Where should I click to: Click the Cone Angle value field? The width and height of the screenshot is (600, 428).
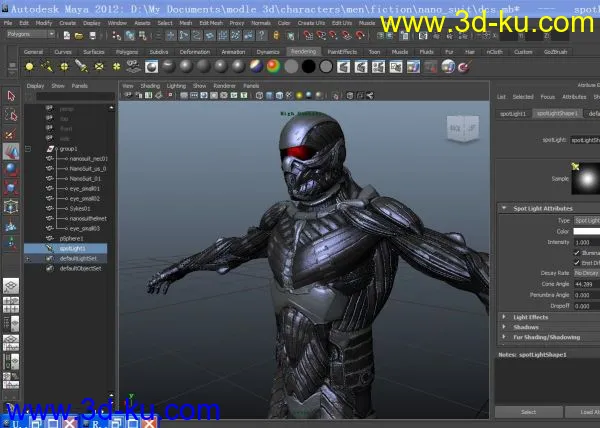586,284
